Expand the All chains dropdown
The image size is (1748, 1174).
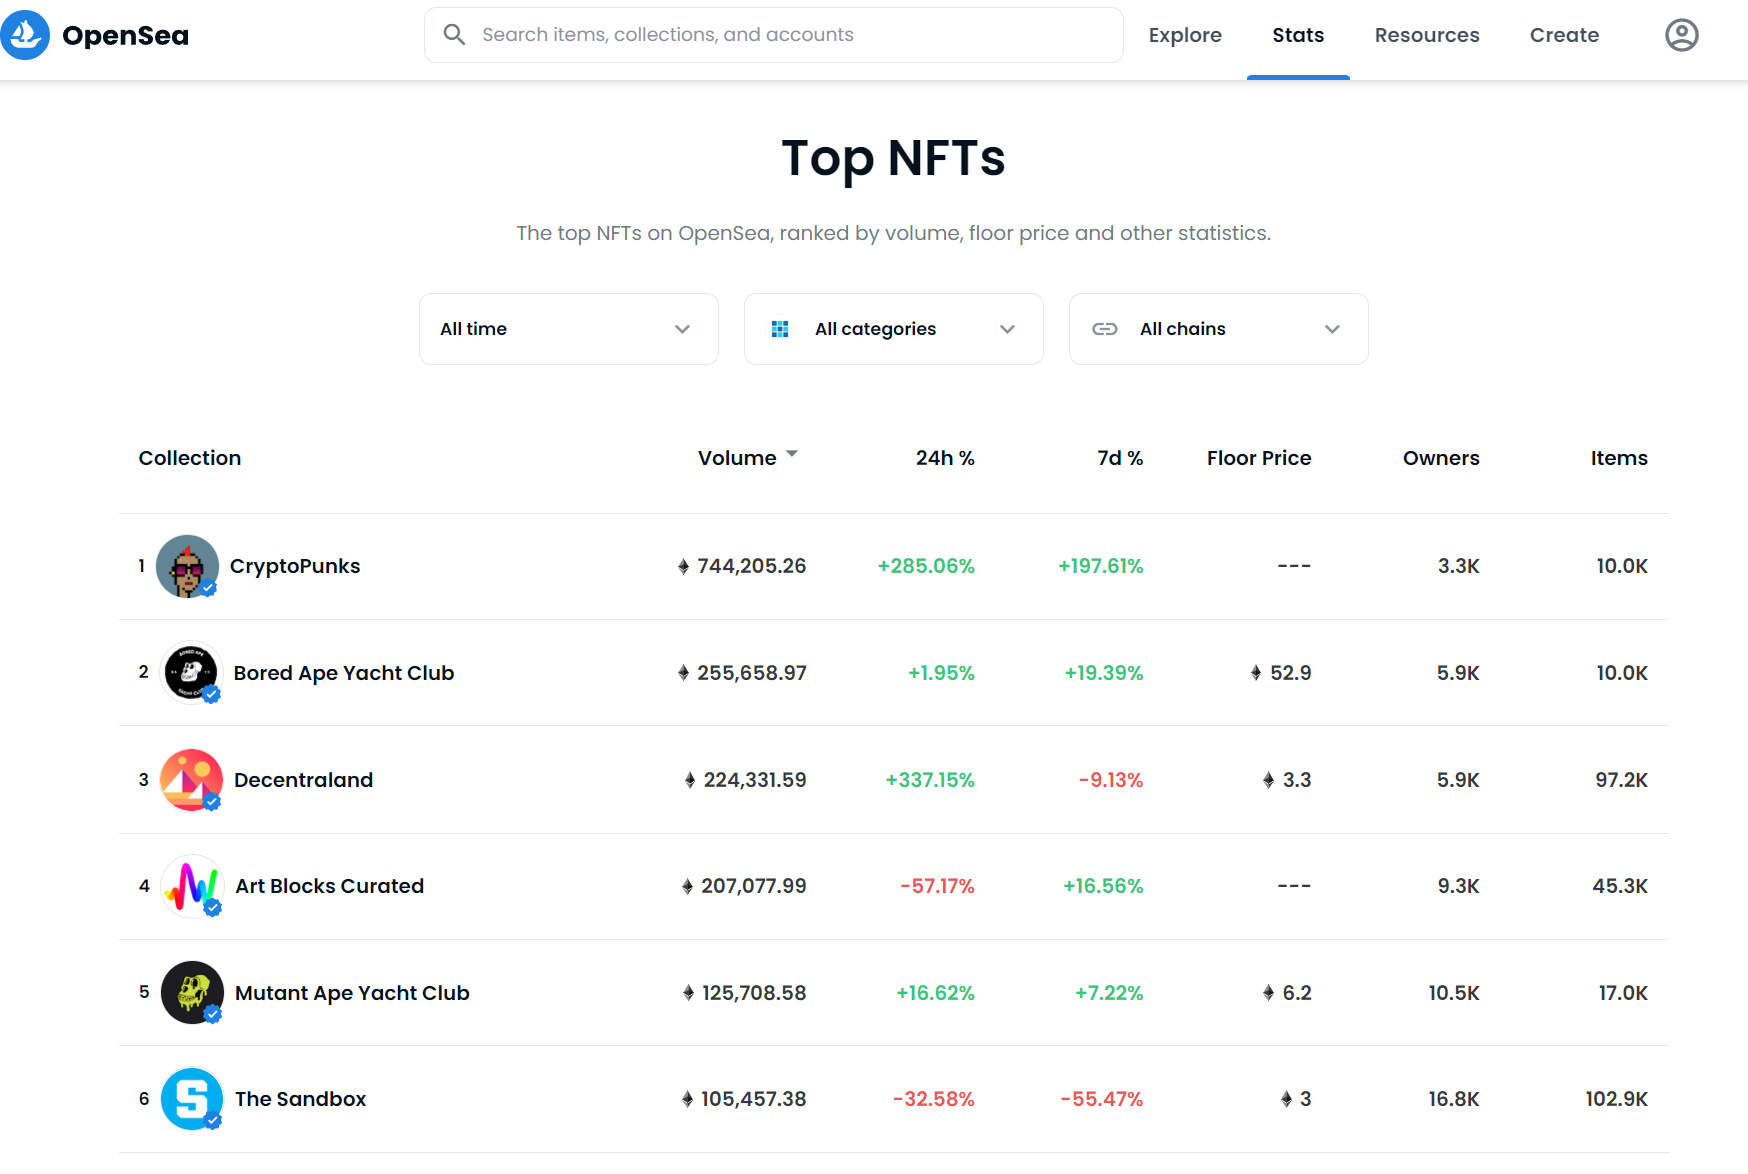(x=1219, y=329)
